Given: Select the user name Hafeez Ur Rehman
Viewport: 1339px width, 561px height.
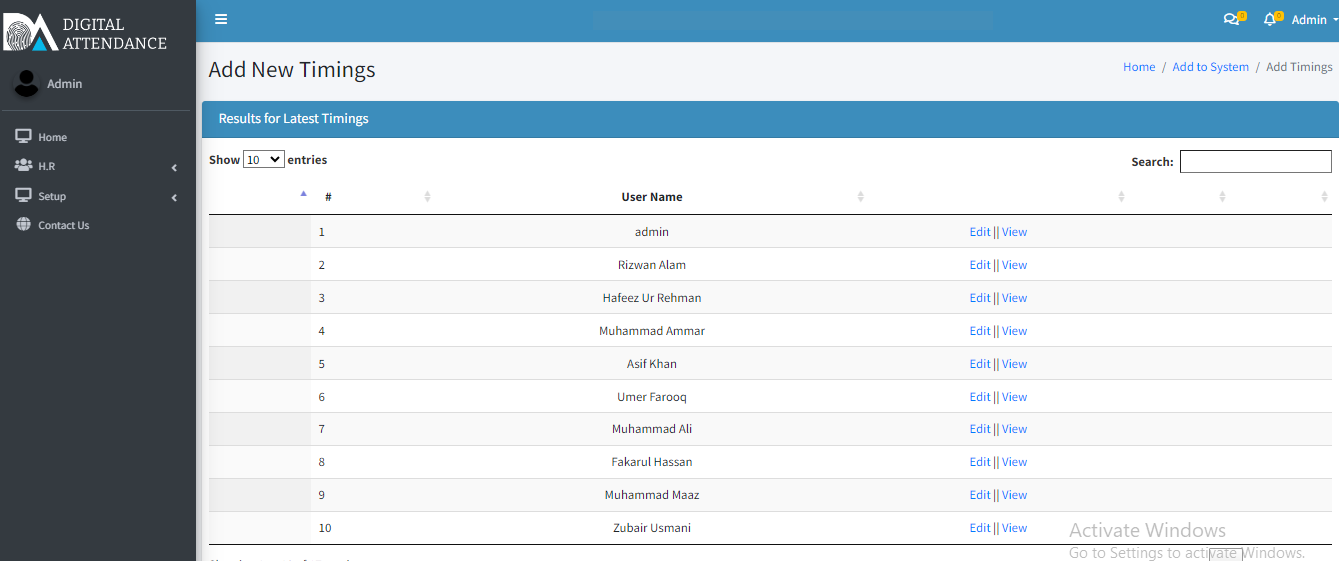Looking at the screenshot, I should click(652, 298).
